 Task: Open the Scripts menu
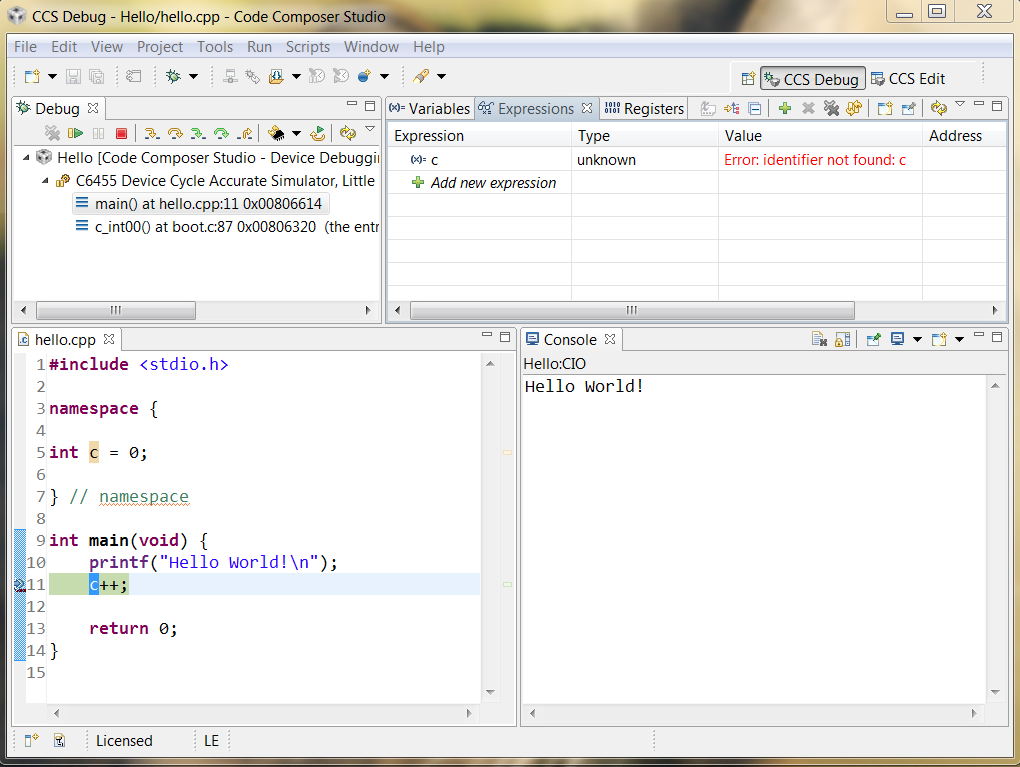point(307,47)
